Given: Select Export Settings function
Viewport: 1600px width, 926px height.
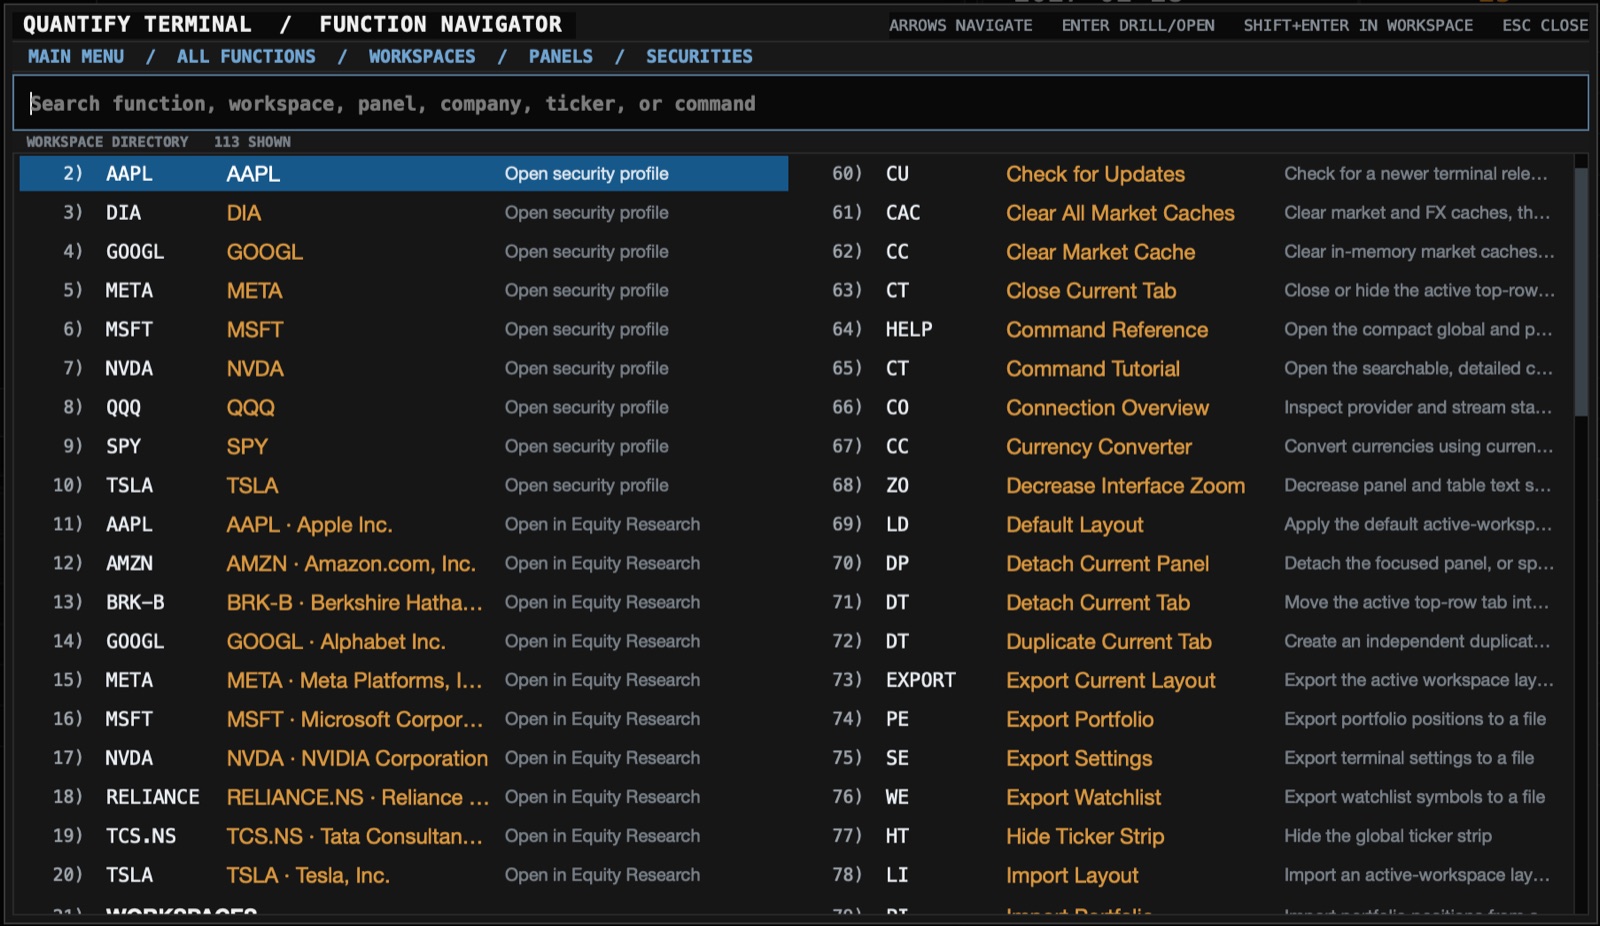Looking at the screenshot, I should pos(1184,758).
